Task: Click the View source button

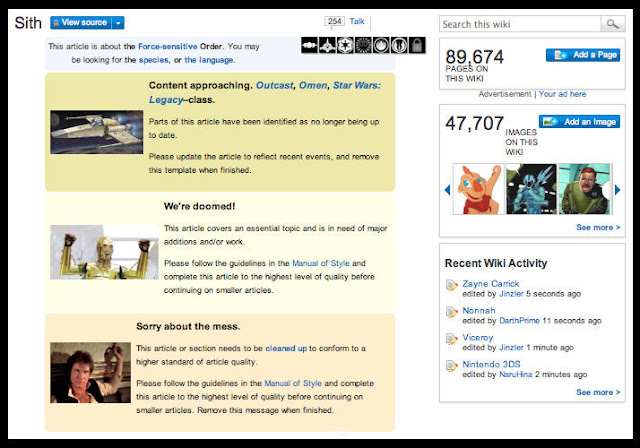Action: point(81,23)
